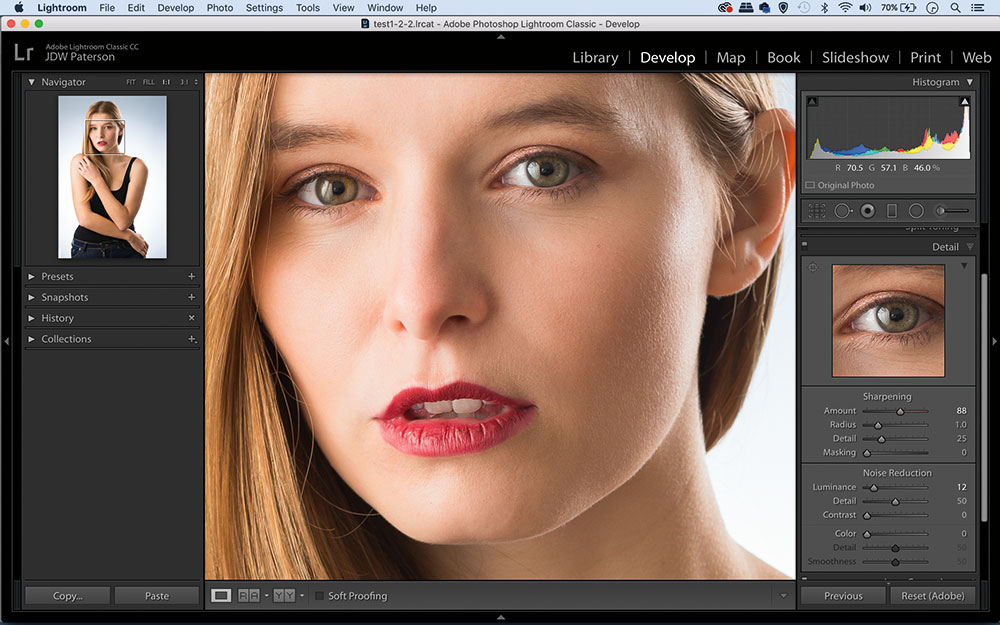
Task: Toggle the Detail panel on/off switch
Action: (x=804, y=244)
